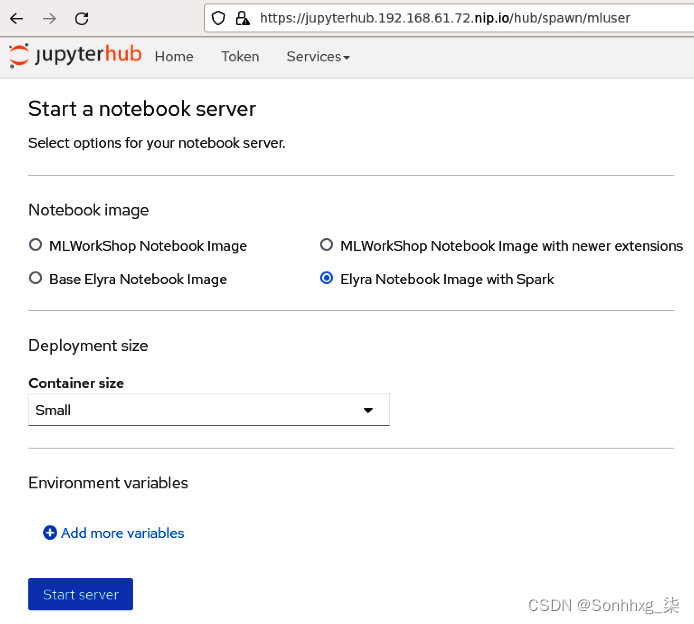Expand the Services dropdown menu
The width and height of the screenshot is (694, 624).
coord(318,57)
